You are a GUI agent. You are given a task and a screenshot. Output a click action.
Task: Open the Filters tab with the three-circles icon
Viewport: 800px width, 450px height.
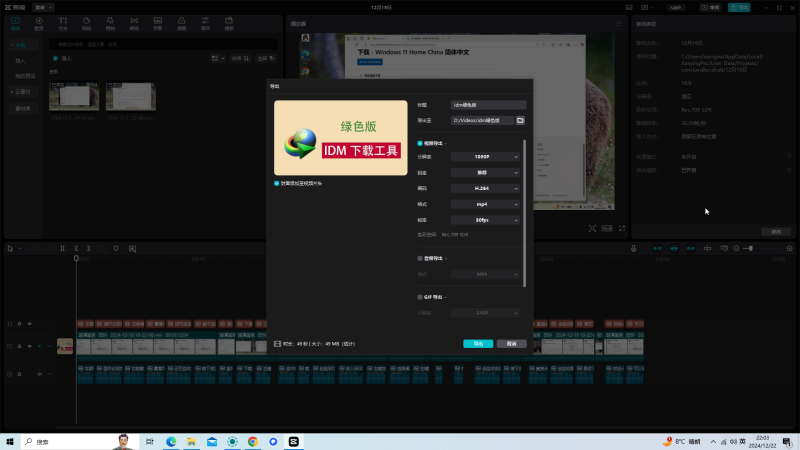pyautogui.click(x=181, y=23)
